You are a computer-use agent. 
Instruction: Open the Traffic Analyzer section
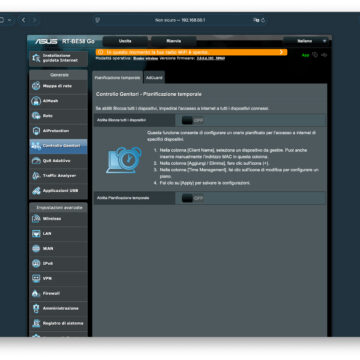(59, 176)
